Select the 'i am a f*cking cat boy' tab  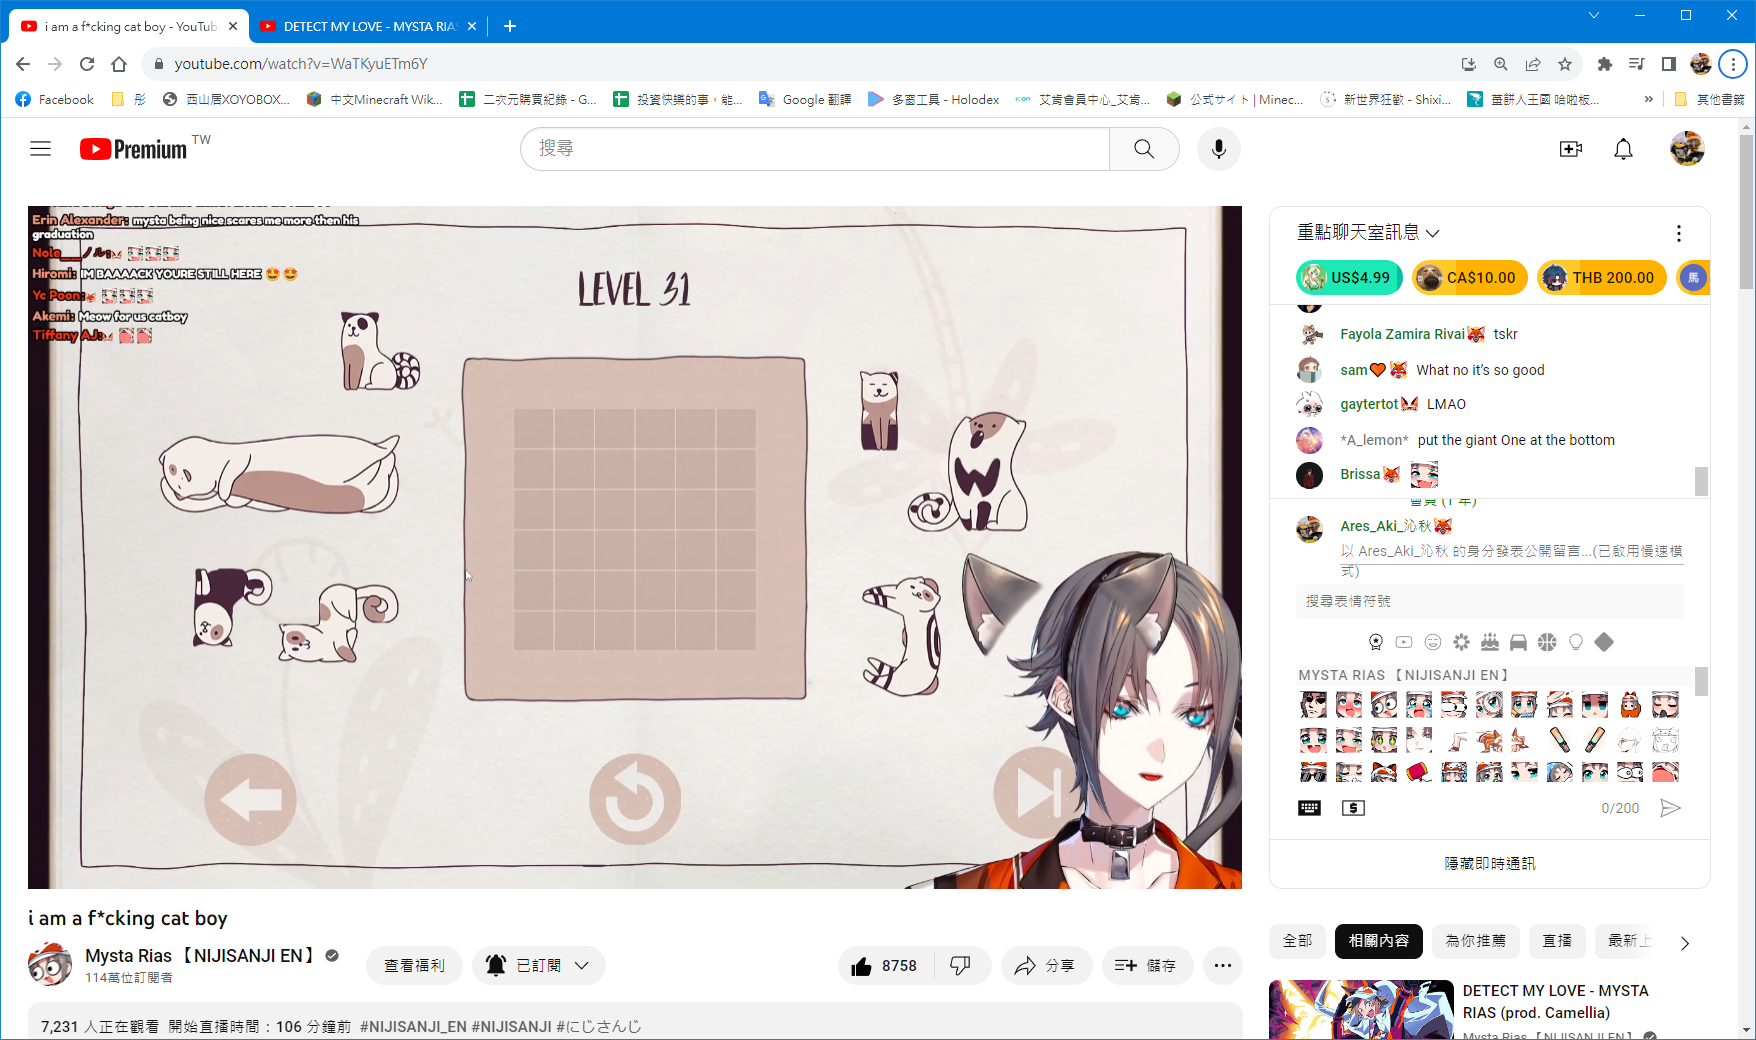pos(128,26)
